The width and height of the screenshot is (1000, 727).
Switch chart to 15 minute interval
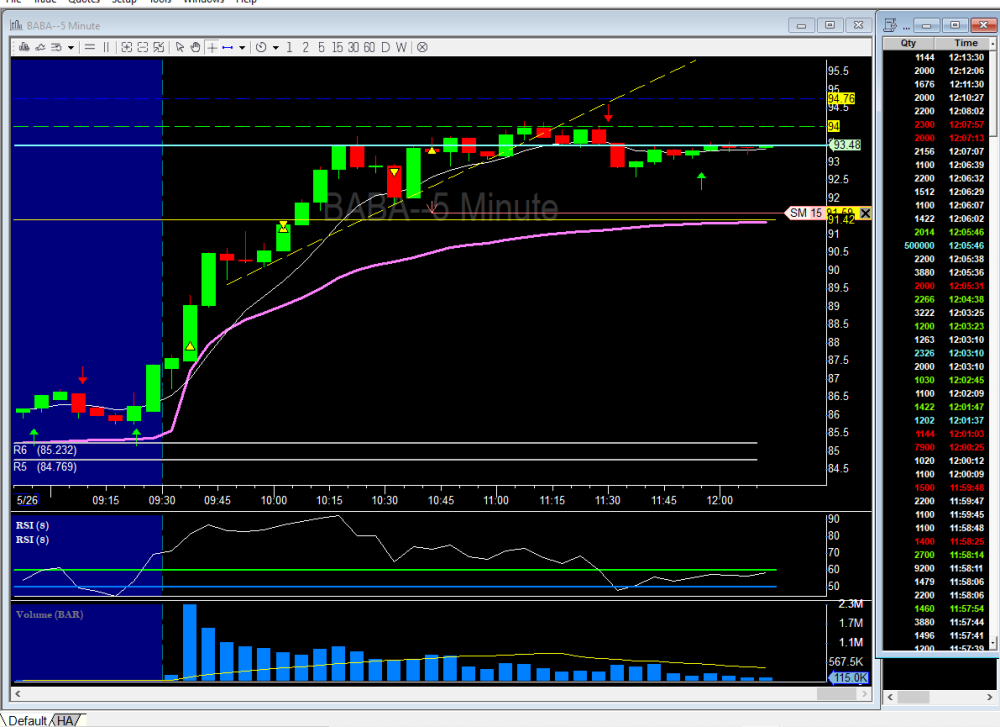click(337, 47)
